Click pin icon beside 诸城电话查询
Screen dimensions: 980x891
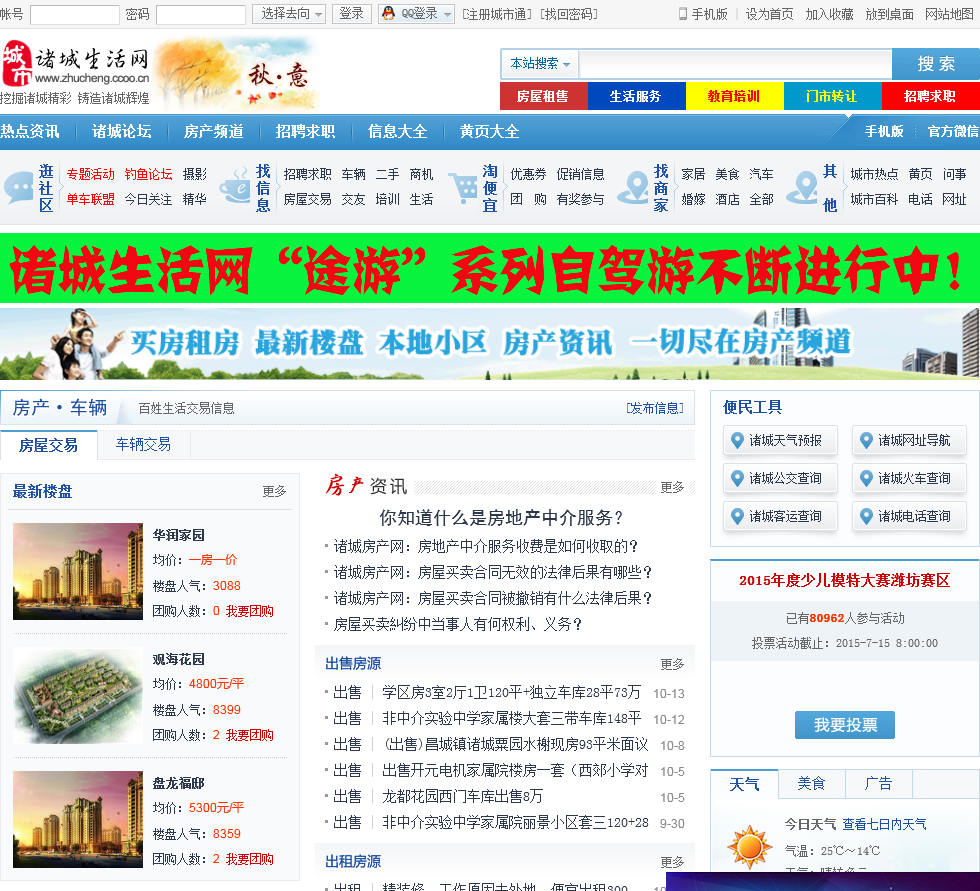(x=866, y=517)
